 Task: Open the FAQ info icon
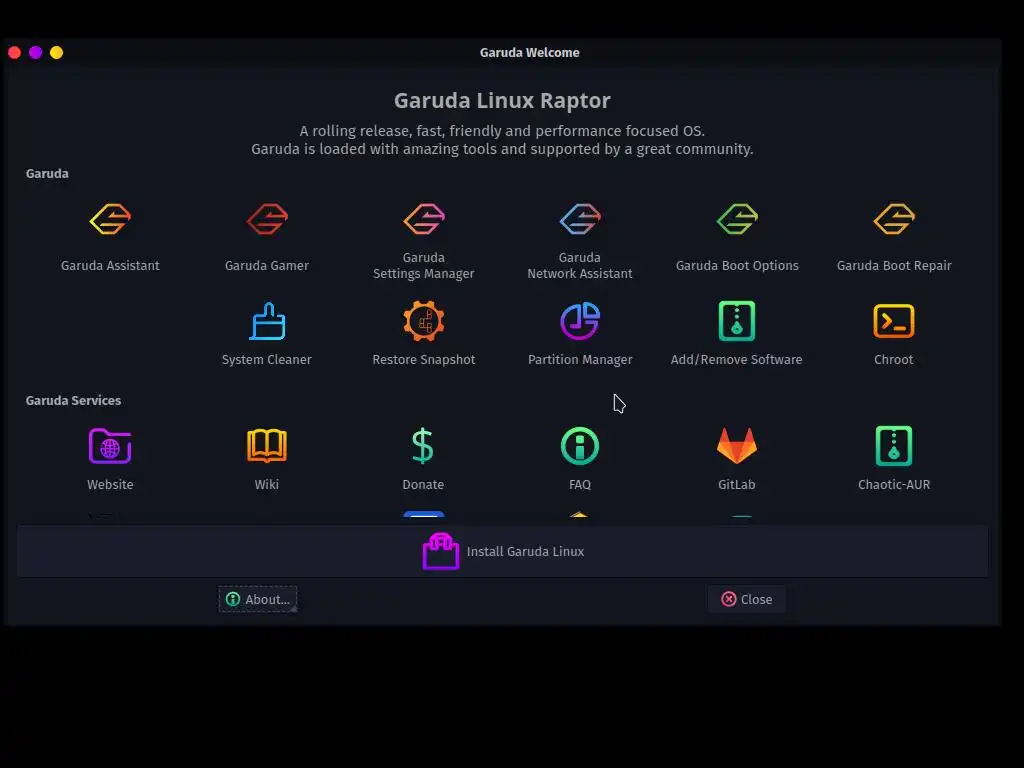coord(580,446)
